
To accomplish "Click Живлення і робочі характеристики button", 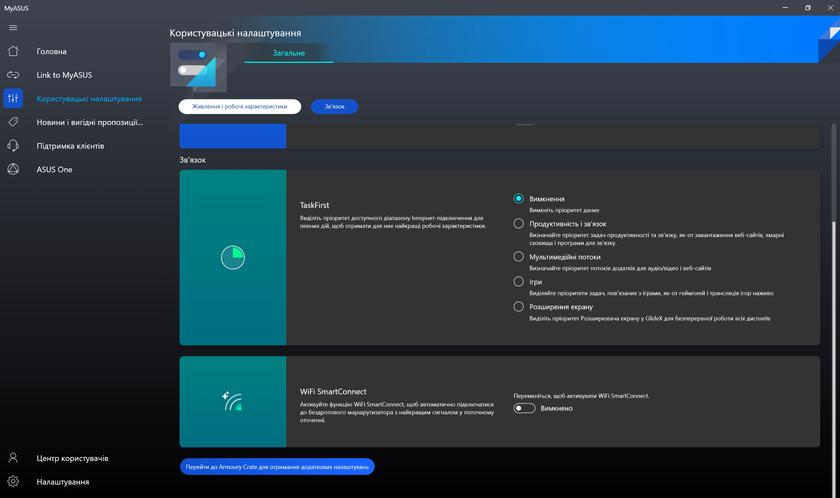I will point(240,106).
